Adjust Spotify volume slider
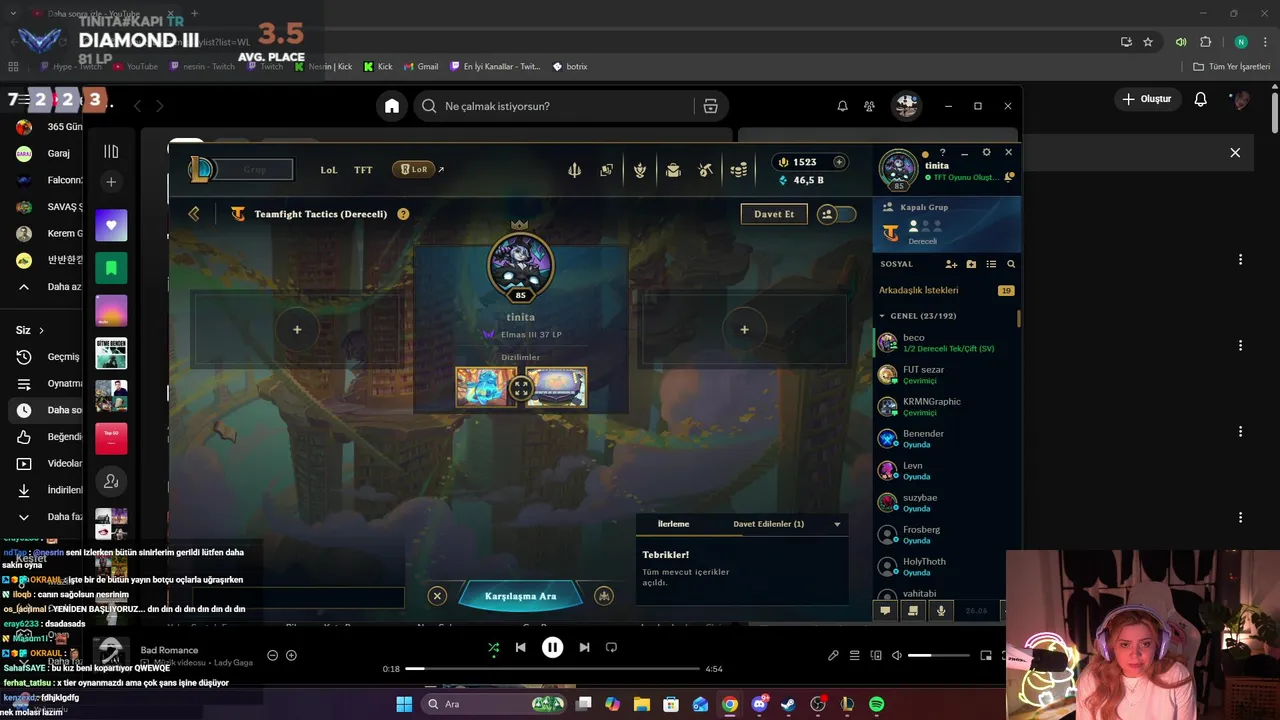 click(938, 656)
